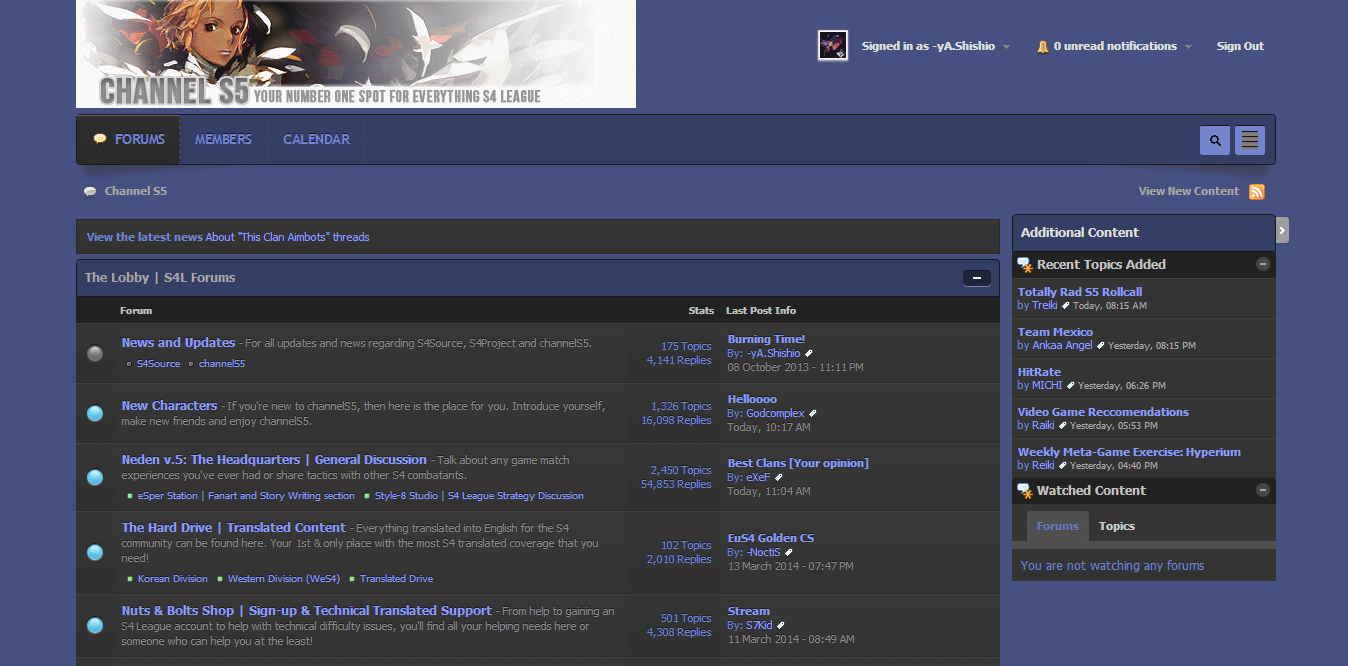The width and height of the screenshot is (1348, 666).
Task: Click blue unread icon for The Hard Drive
Action: point(95,552)
